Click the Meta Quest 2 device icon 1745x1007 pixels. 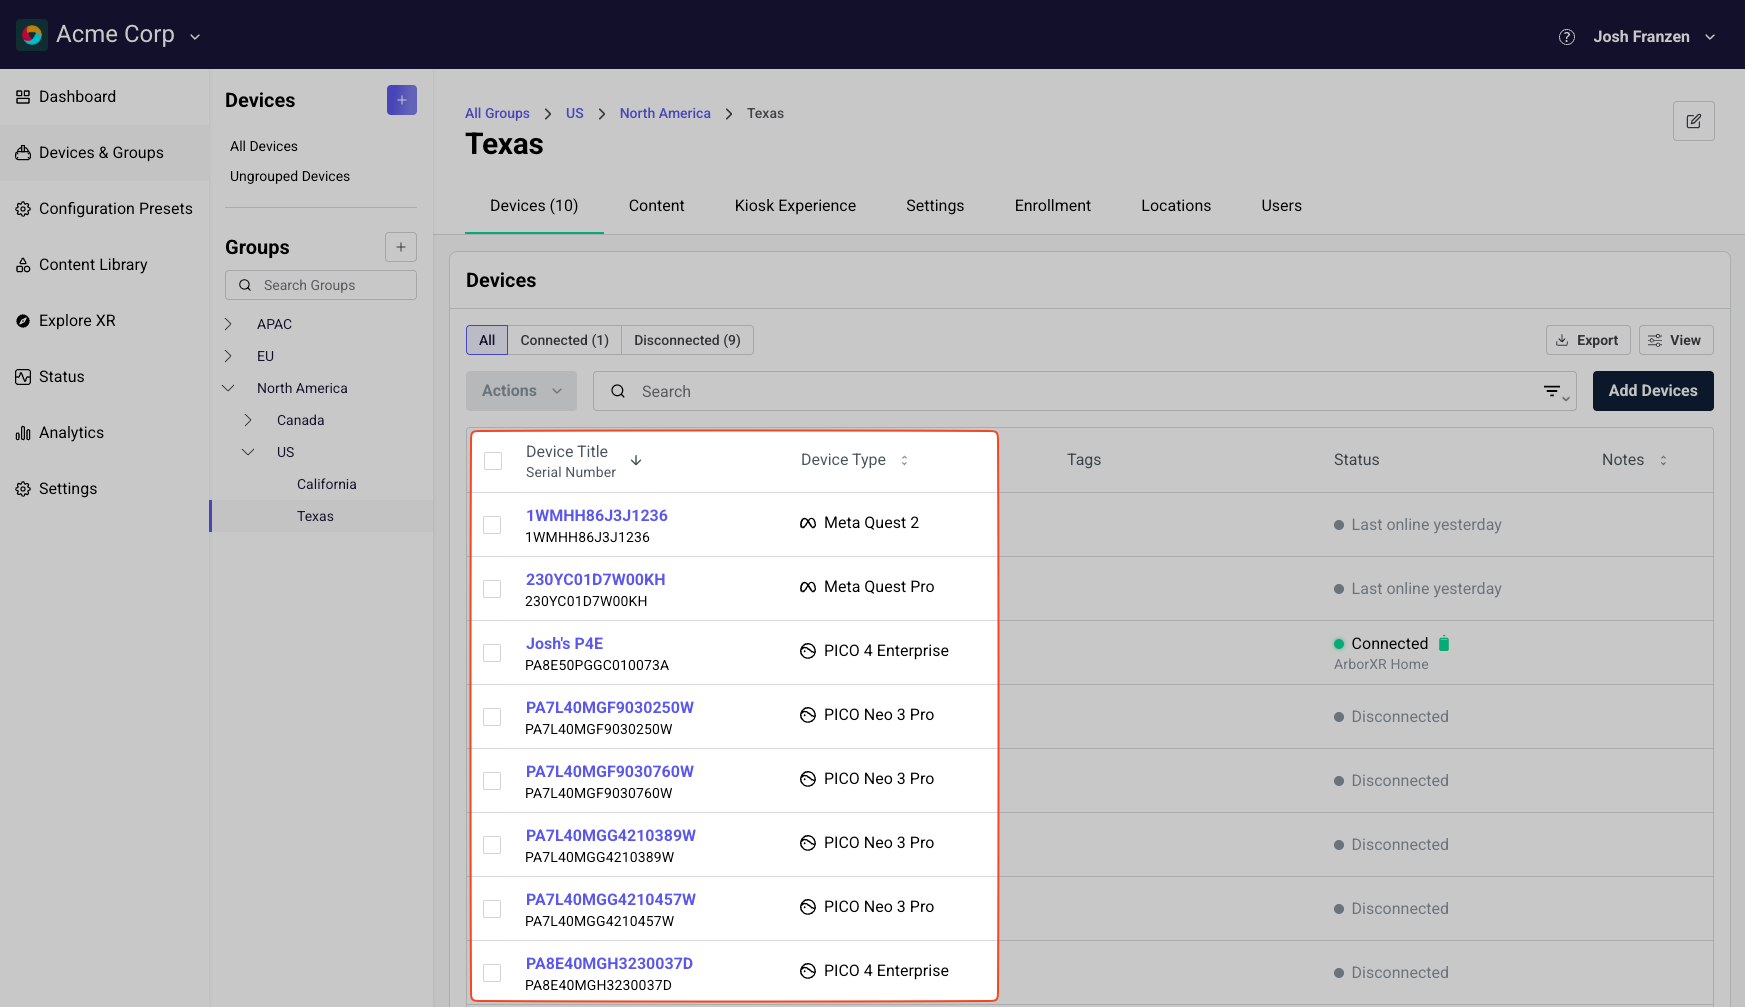pos(808,523)
